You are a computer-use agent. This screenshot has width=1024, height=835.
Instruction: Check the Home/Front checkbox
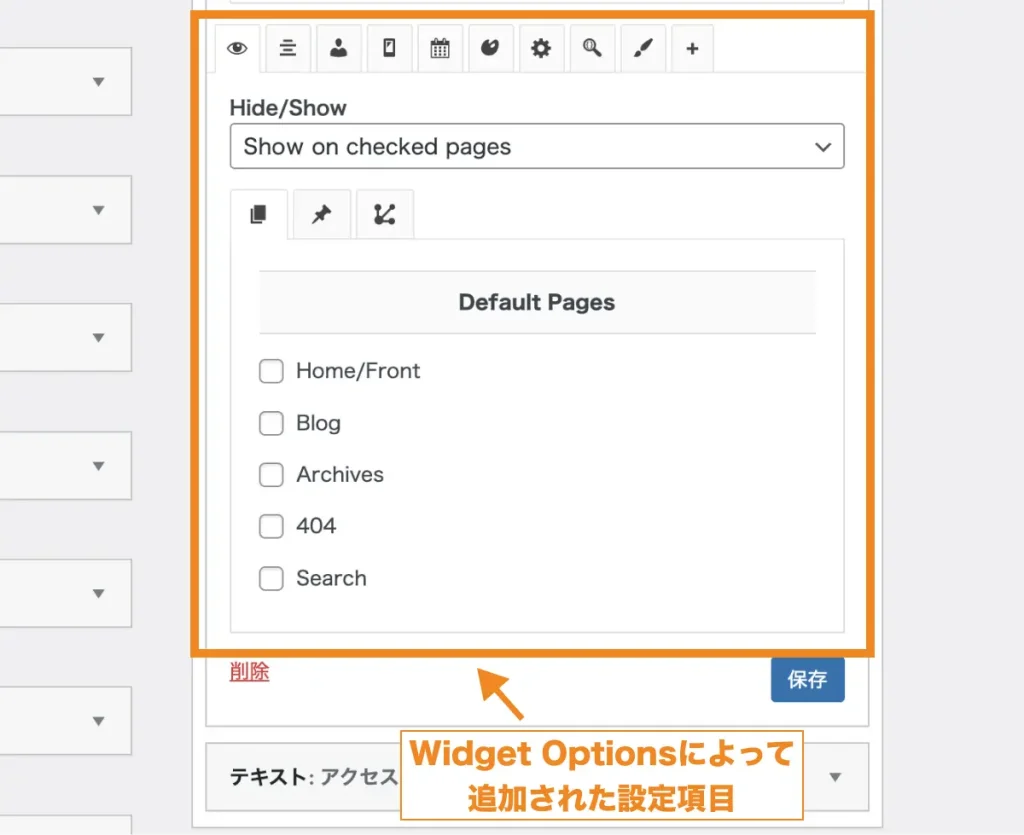point(271,372)
